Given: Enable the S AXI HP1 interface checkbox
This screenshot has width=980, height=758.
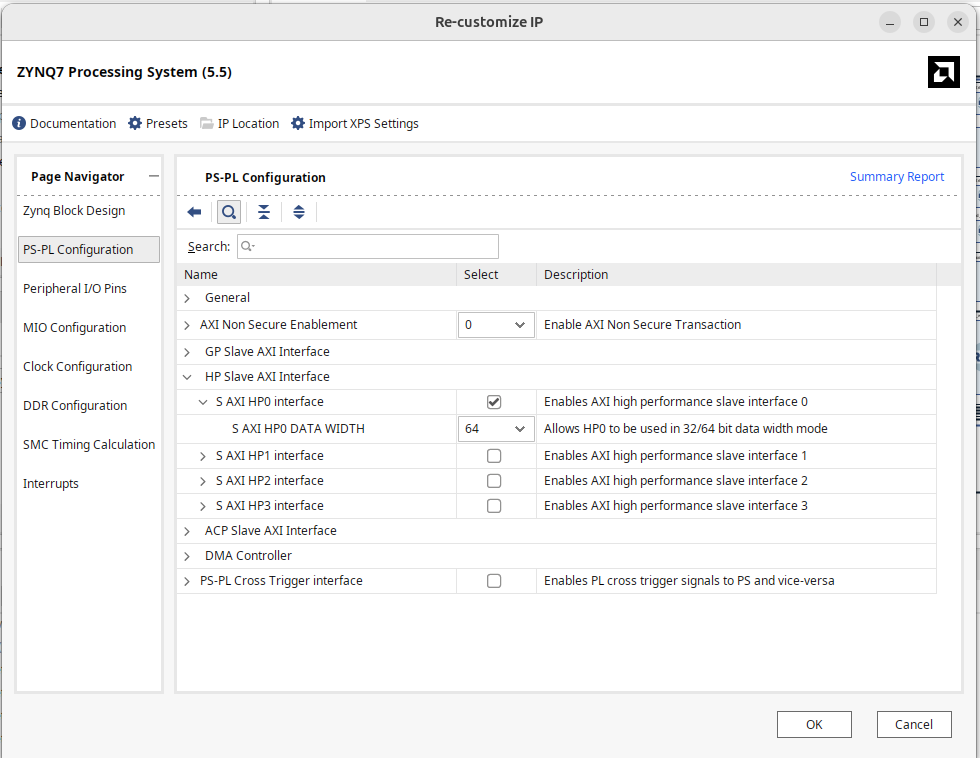Looking at the screenshot, I should (494, 456).
